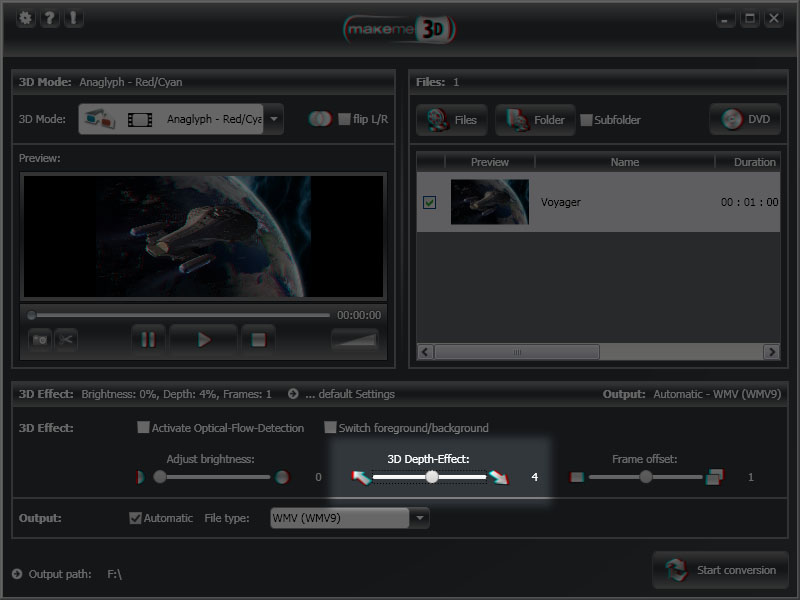Uncheck the Automatic output checkbox
The height and width of the screenshot is (600, 800).
point(135,518)
